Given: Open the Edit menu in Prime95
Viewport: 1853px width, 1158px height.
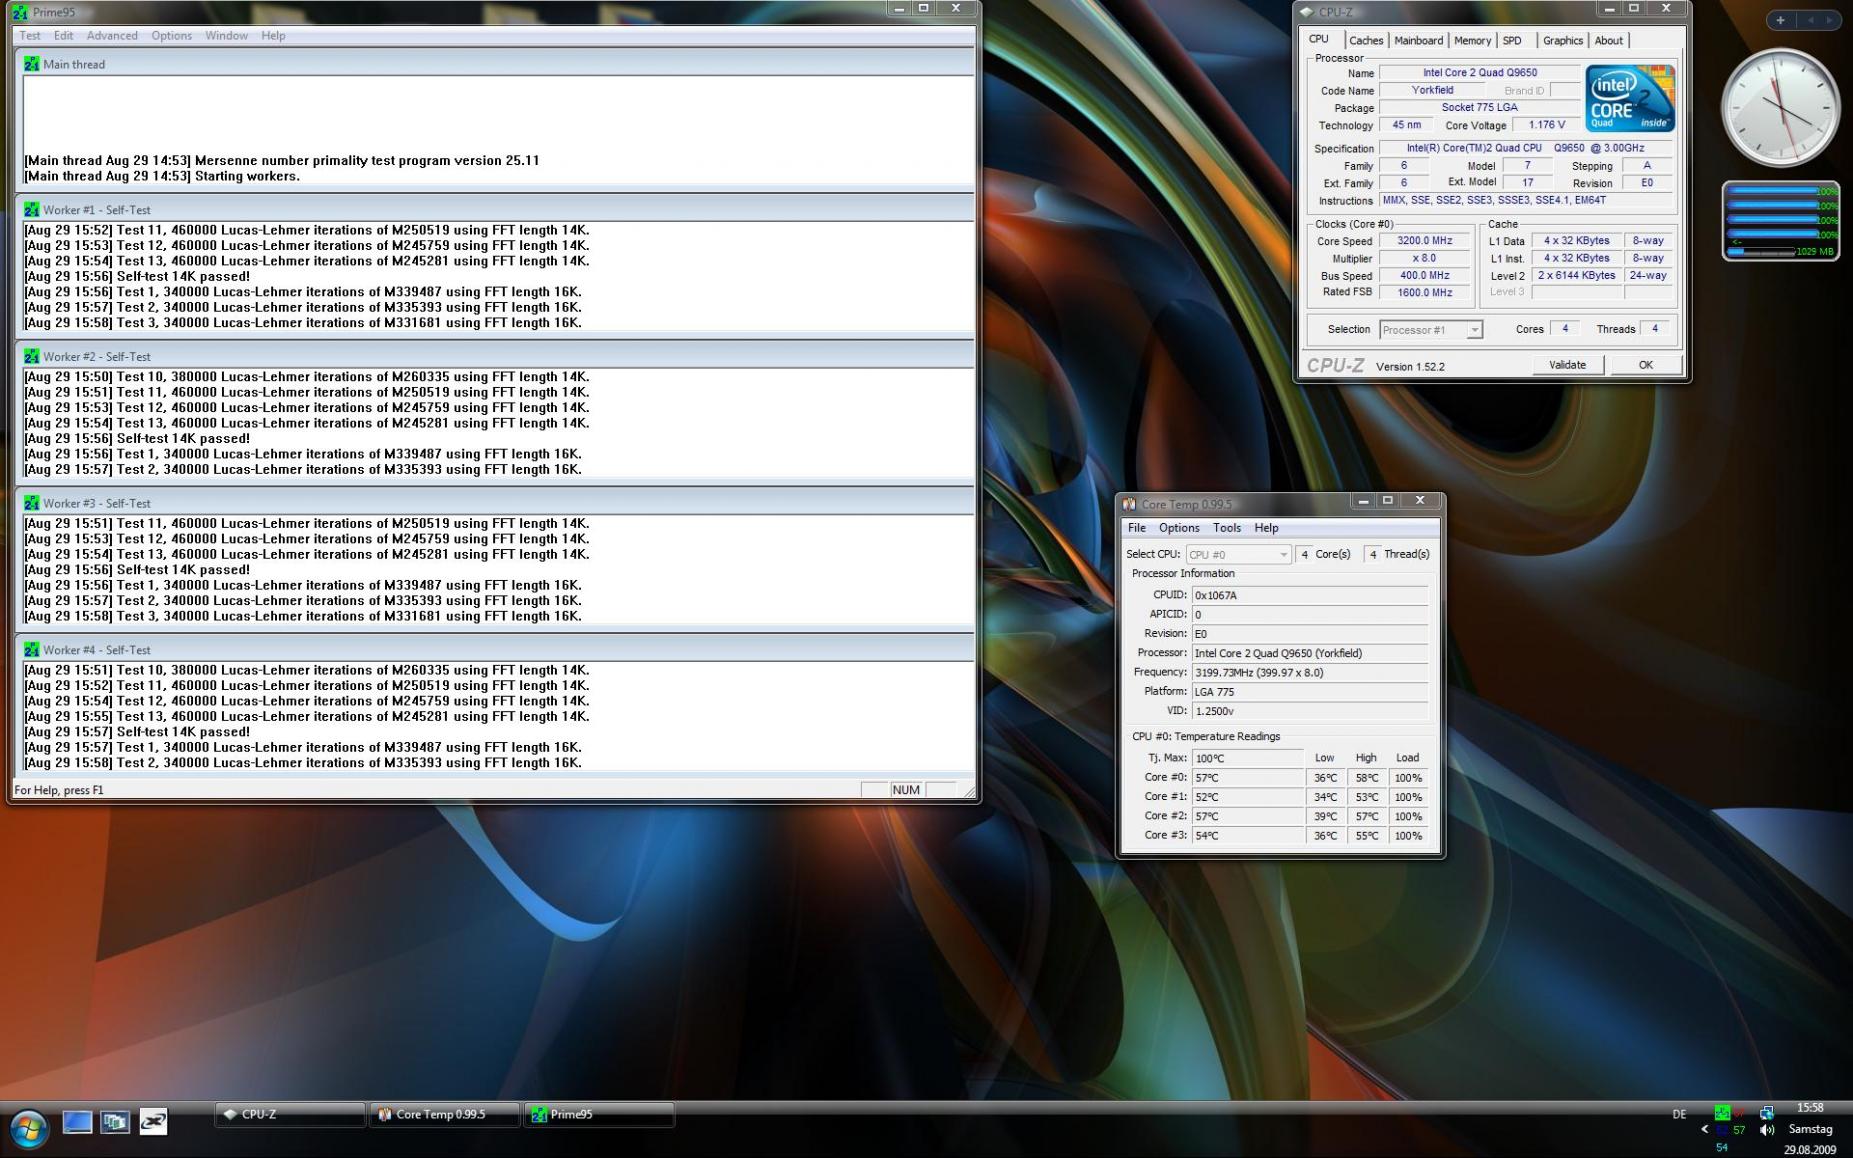Looking at the screenshot, I should [63, 35].
